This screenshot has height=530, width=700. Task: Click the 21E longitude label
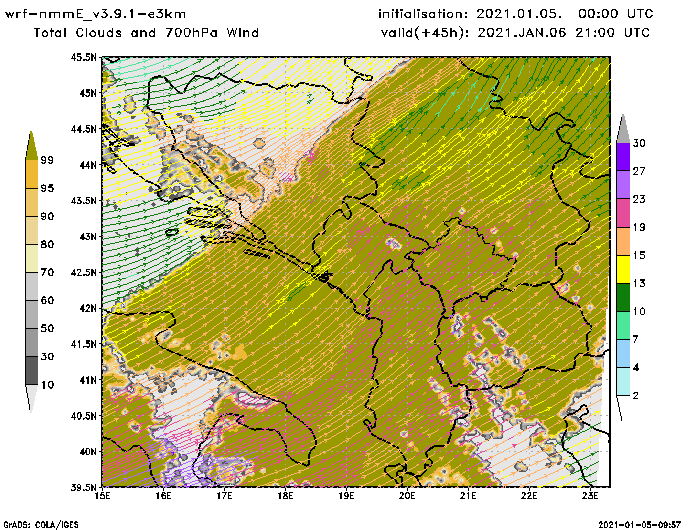pos(468,496)
